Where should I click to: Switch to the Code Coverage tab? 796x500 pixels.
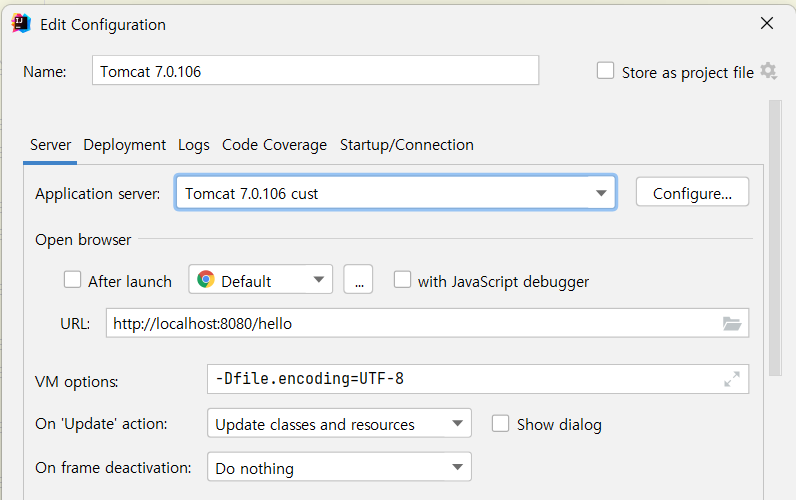tap(274, 145)
